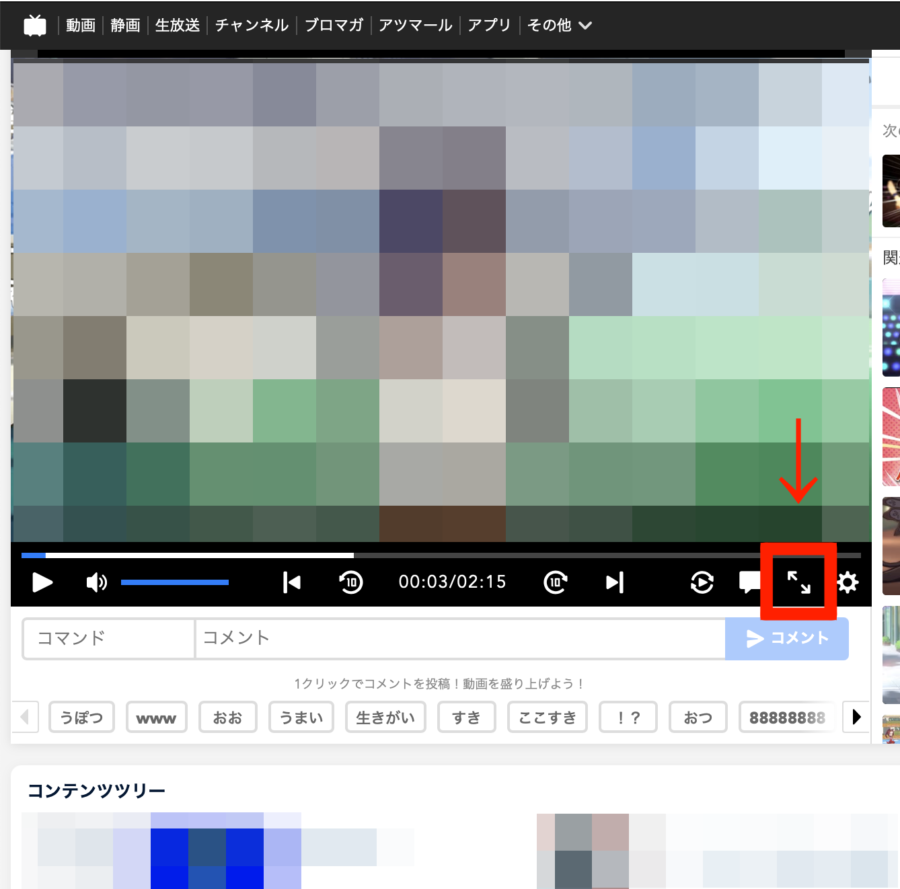Skip forward 10 seconds
Image resolution: width=900 pixels, height=889 pixels.
tap(555, 583)
